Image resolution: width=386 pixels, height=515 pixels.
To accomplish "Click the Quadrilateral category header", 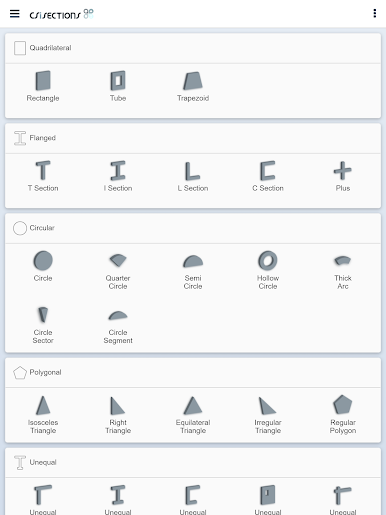I will (193, 48).
